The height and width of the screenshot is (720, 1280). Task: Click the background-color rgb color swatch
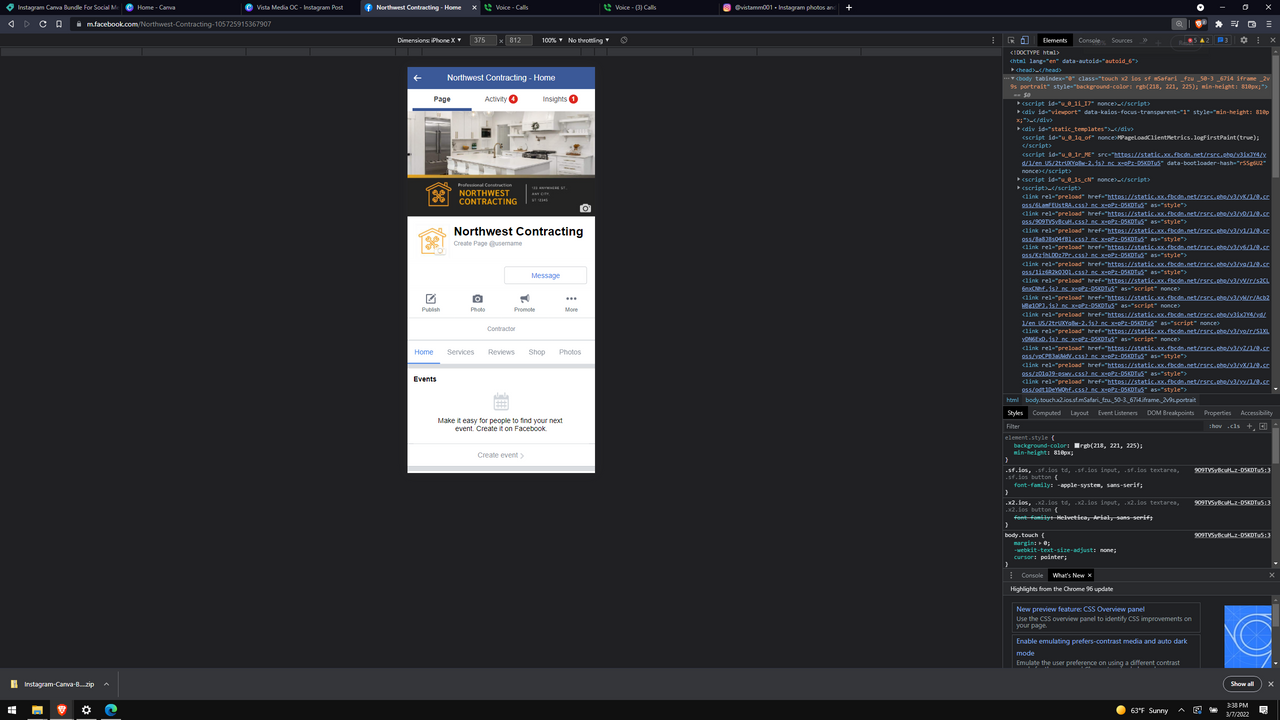(x=1078, y=445)
